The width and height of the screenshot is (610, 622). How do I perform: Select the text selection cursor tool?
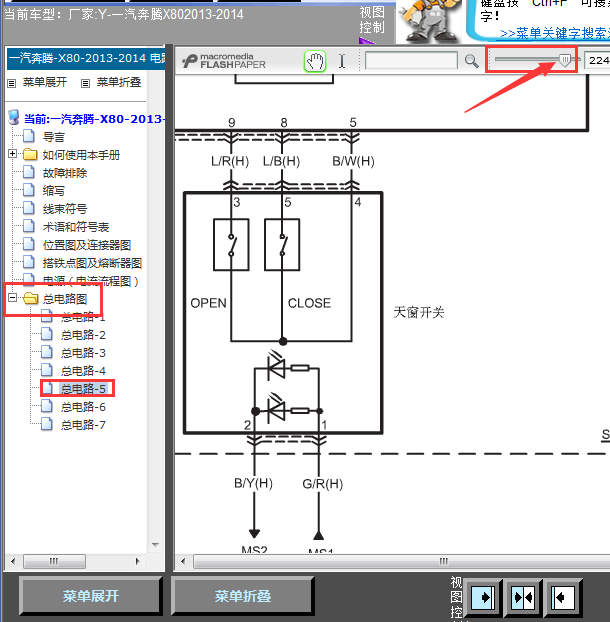pyautogui.click(x=342, y=61)
